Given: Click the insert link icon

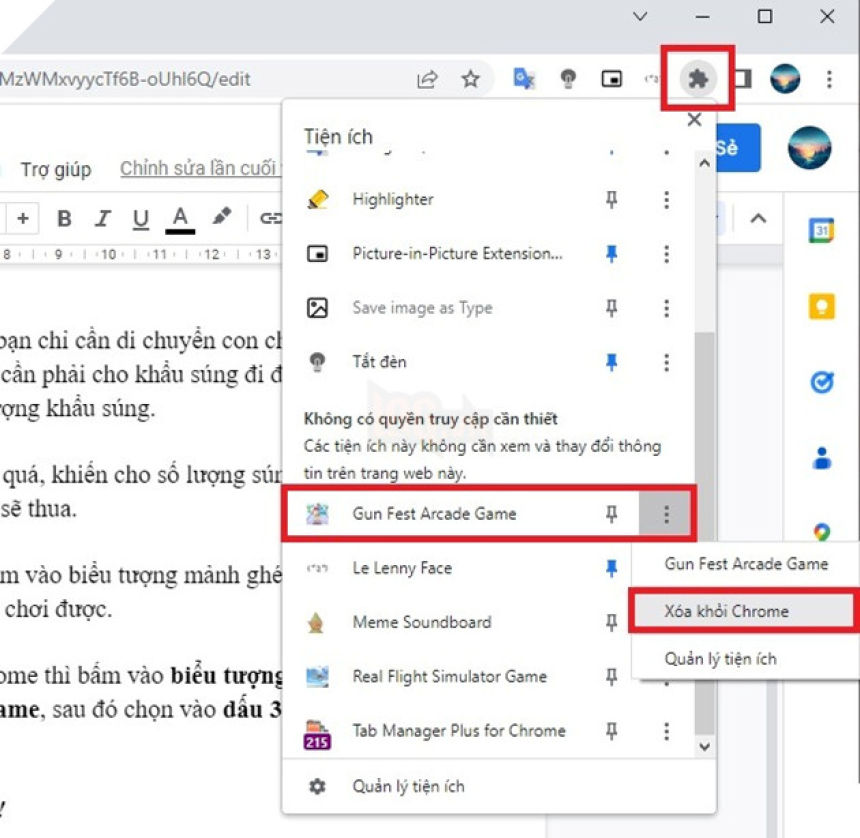Looking at the screenshot, I should pyautogui.click(x=271, y=218).
